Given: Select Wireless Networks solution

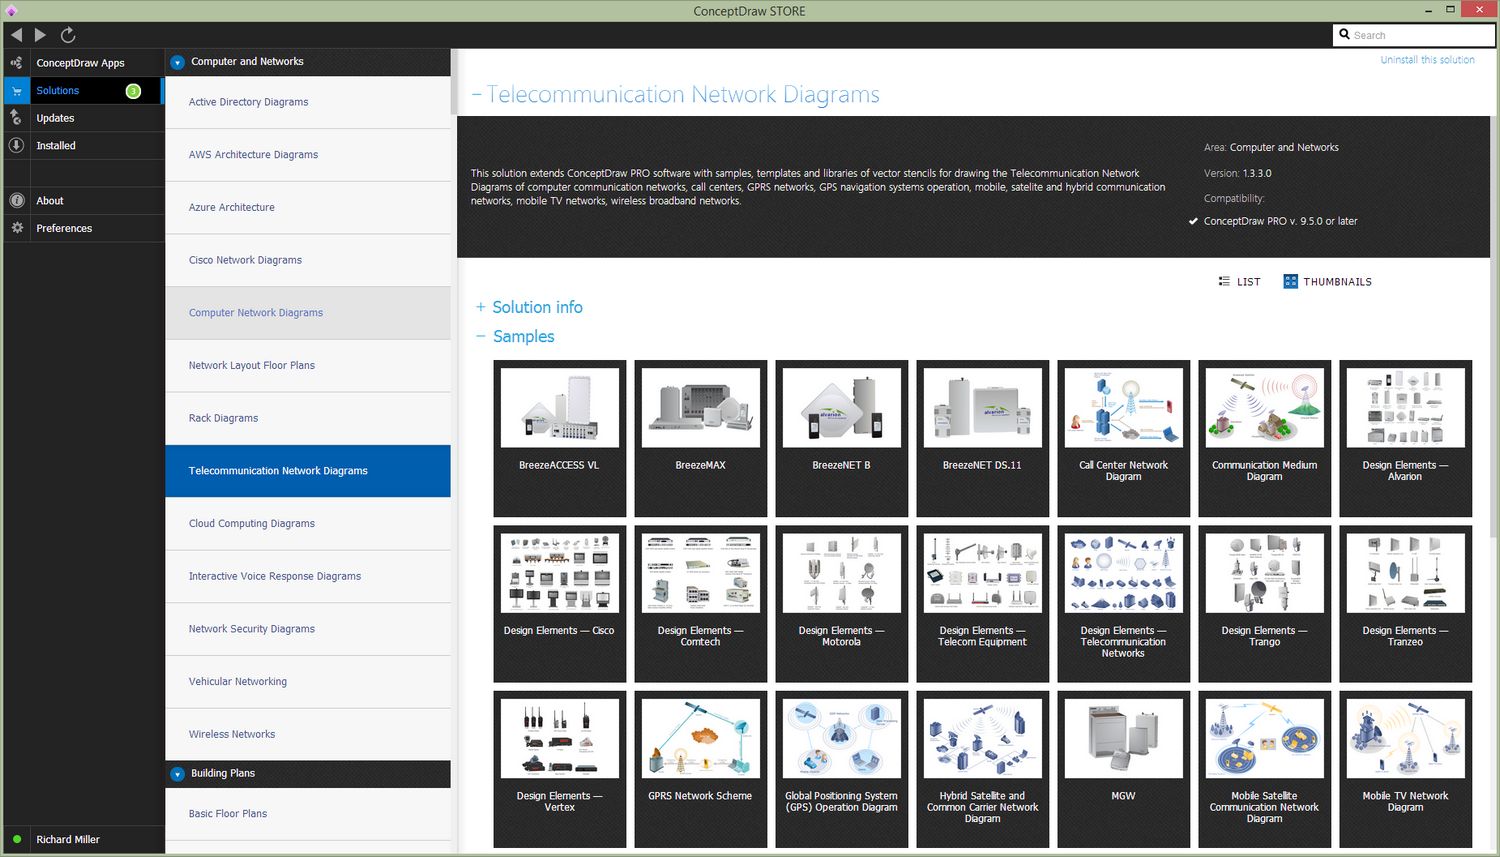Looking at the screenshot, I should tap(308, 734).
